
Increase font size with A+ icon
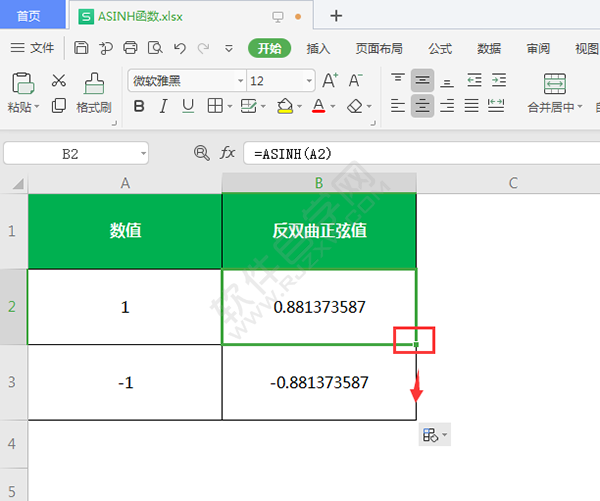(x=330, y=80)
